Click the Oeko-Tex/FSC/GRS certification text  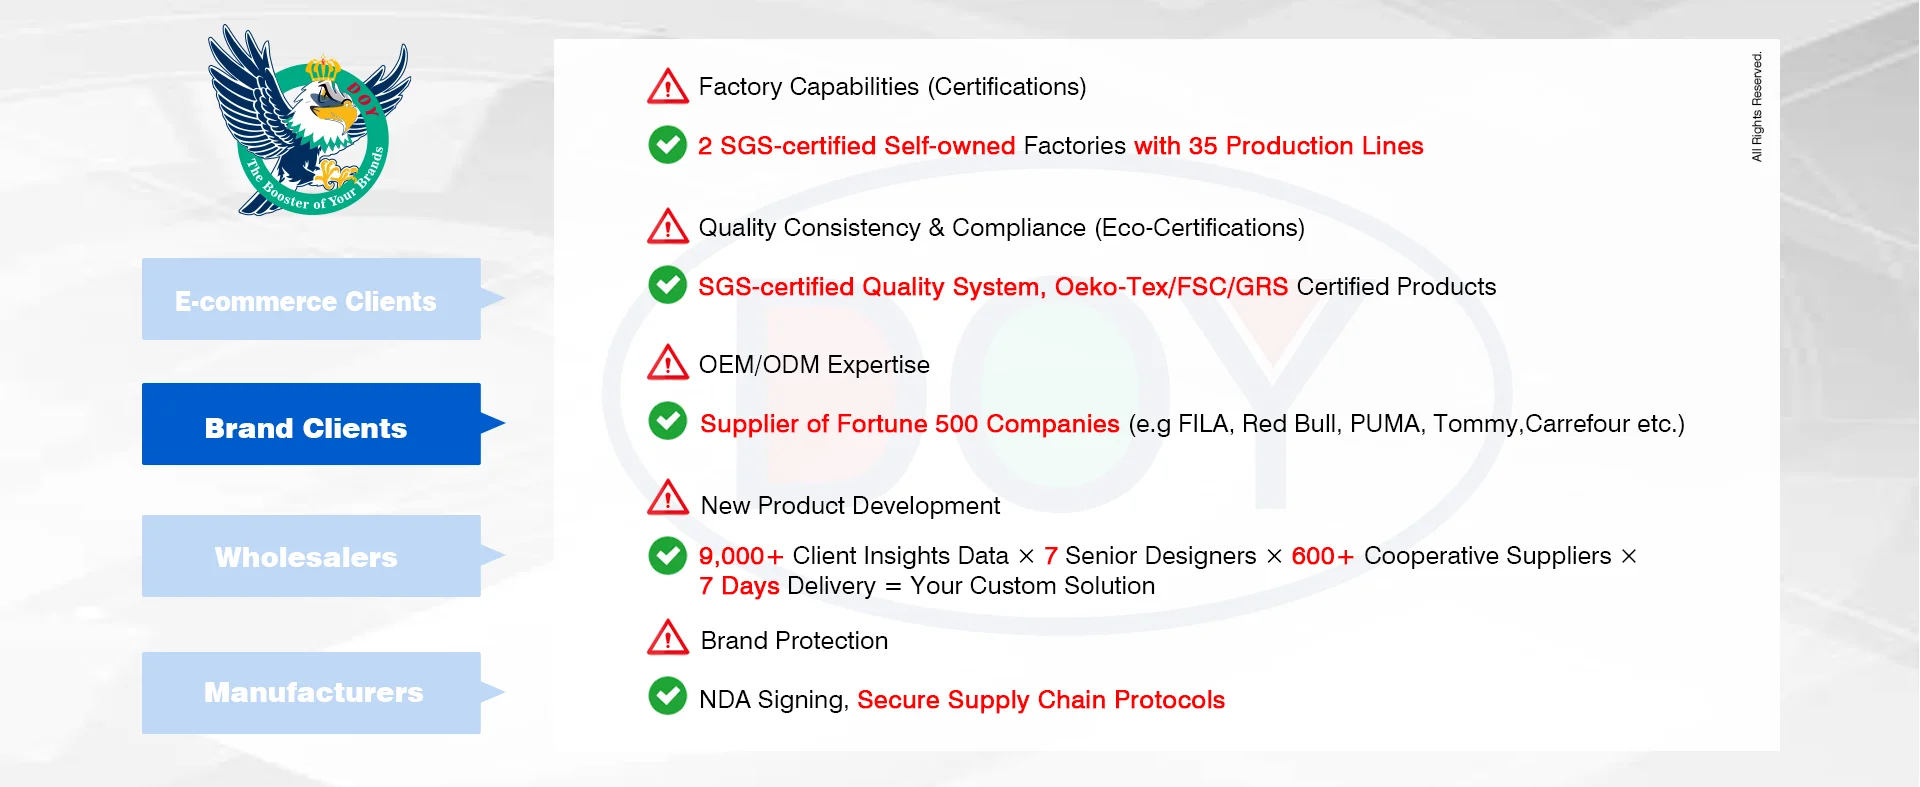coord(1171,287)
